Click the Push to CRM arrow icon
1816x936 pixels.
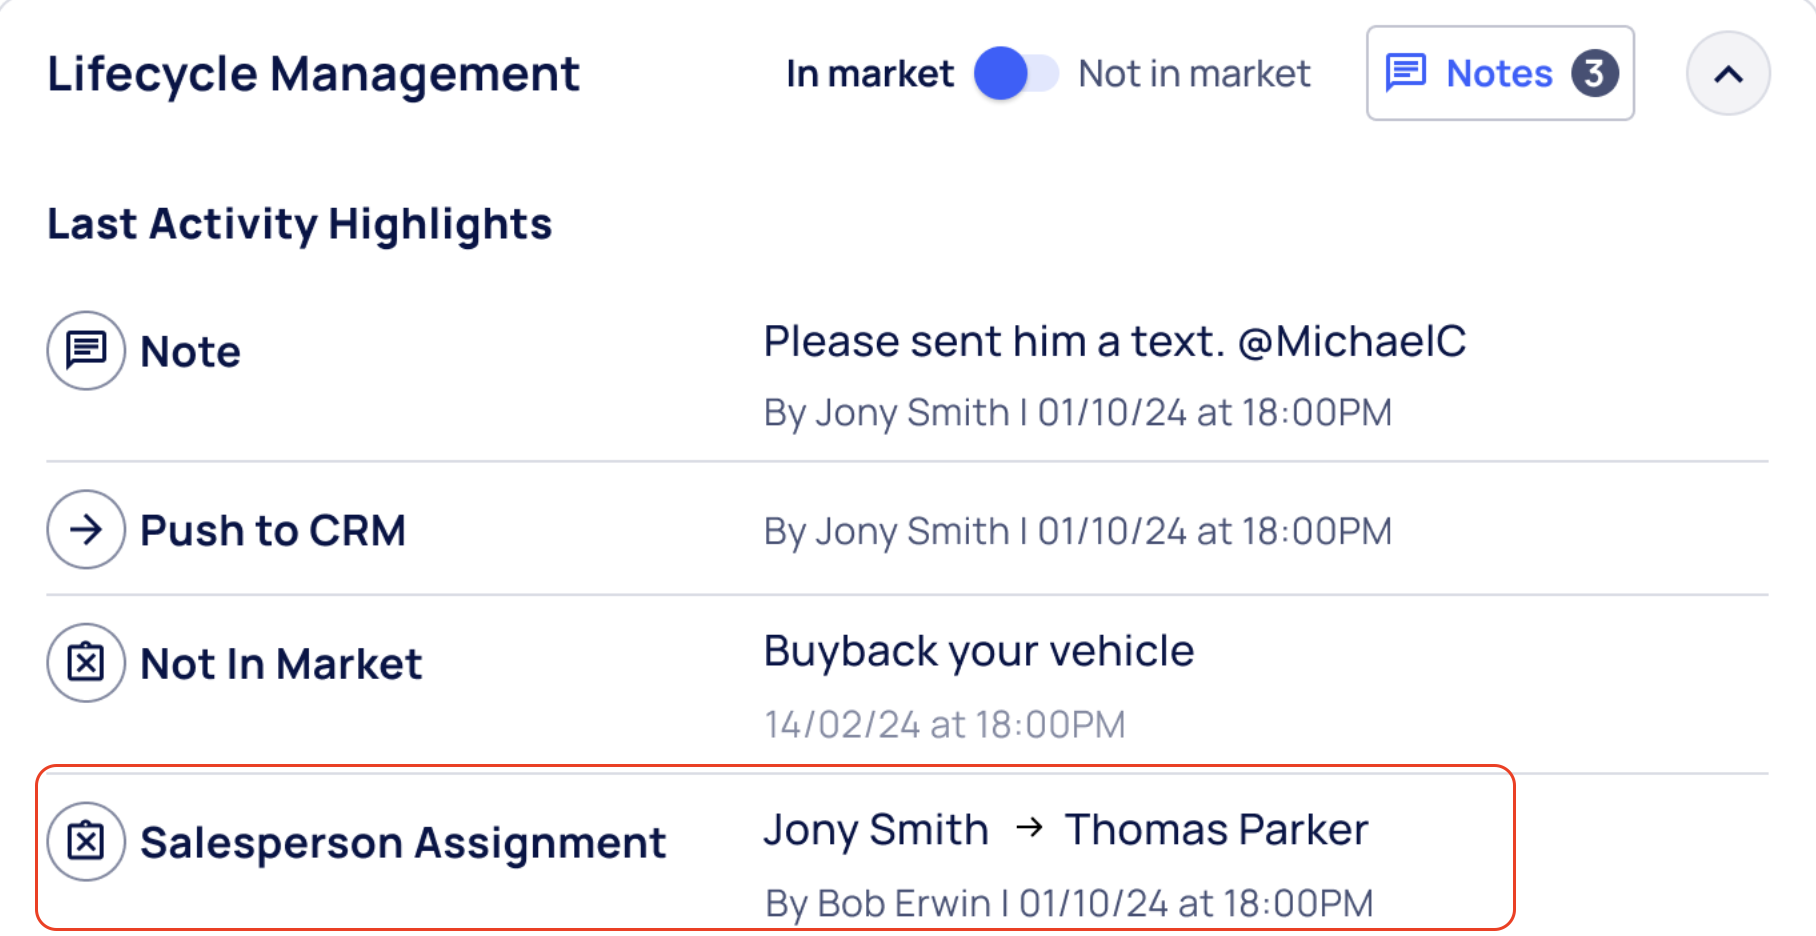pyautogui.click(x=86, y=529)
